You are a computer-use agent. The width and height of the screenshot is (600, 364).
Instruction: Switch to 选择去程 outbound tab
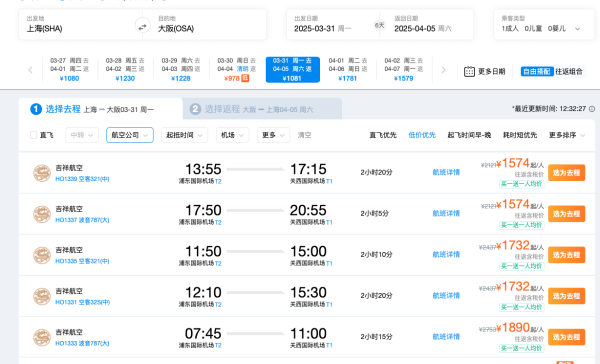101,109
